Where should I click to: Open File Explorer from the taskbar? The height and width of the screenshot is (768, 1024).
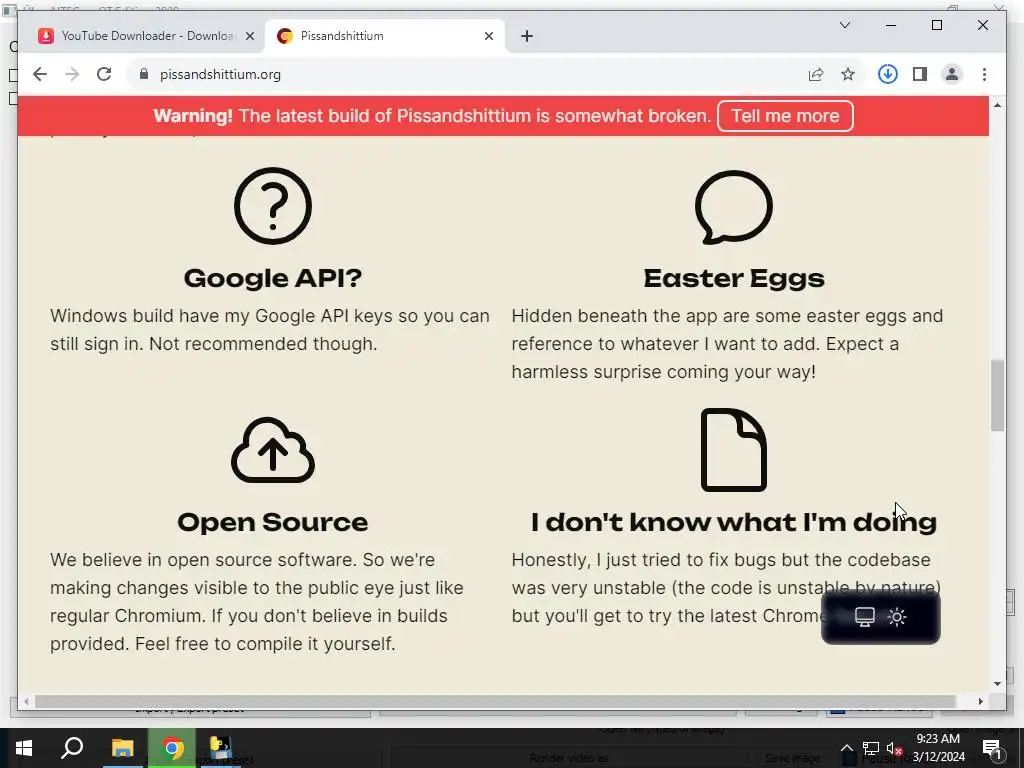pos(122,748)
